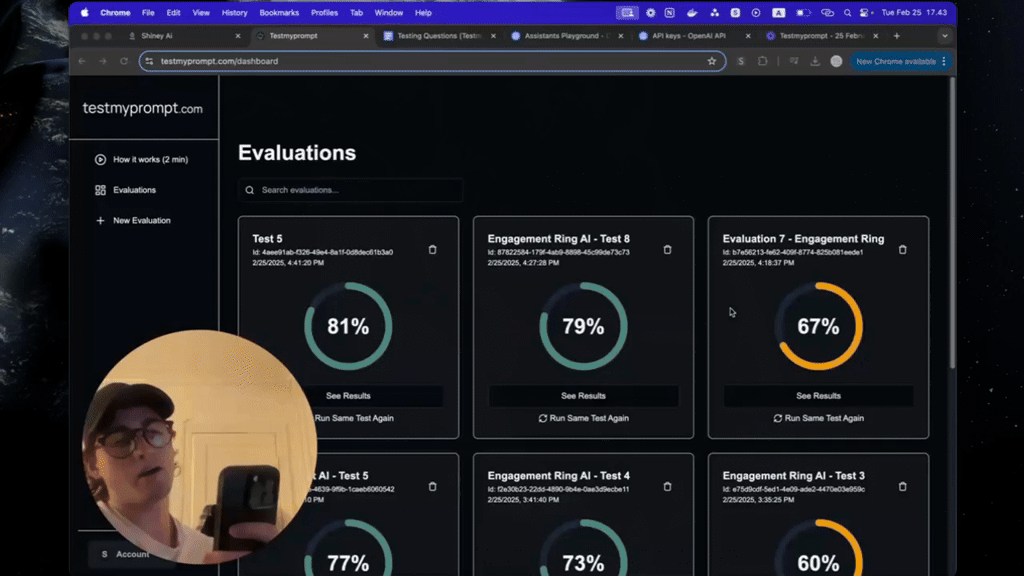Open a new browser tab with plus icon
The height and width of the screenshot is (576, 1024).
(897, 36)
